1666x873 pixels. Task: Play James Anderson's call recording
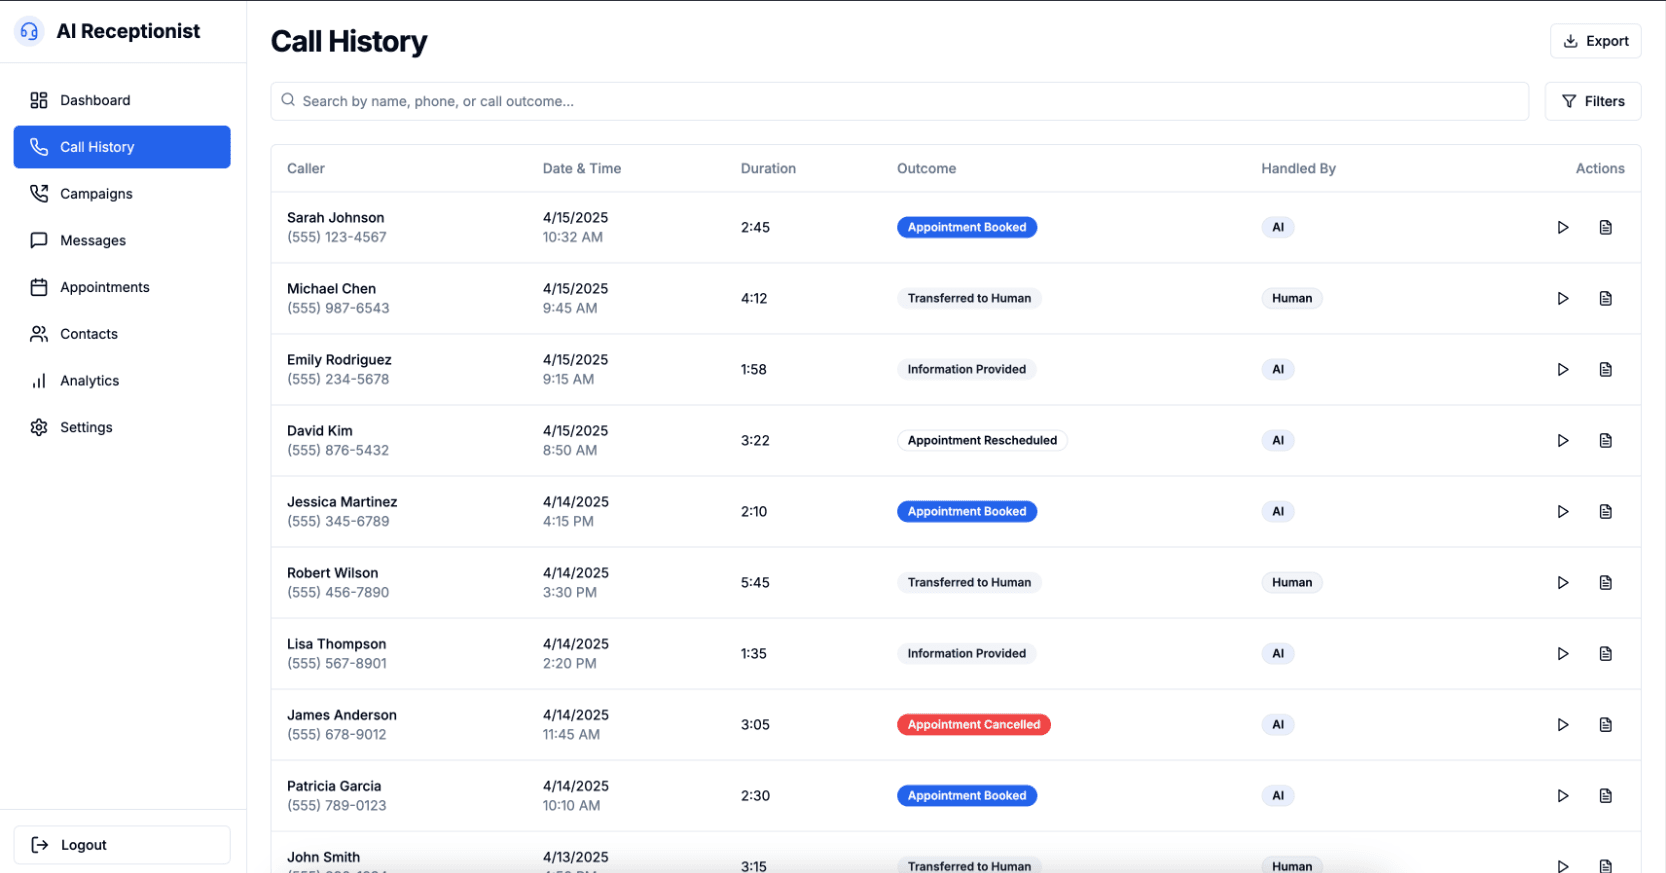[x=1562, y=725]
